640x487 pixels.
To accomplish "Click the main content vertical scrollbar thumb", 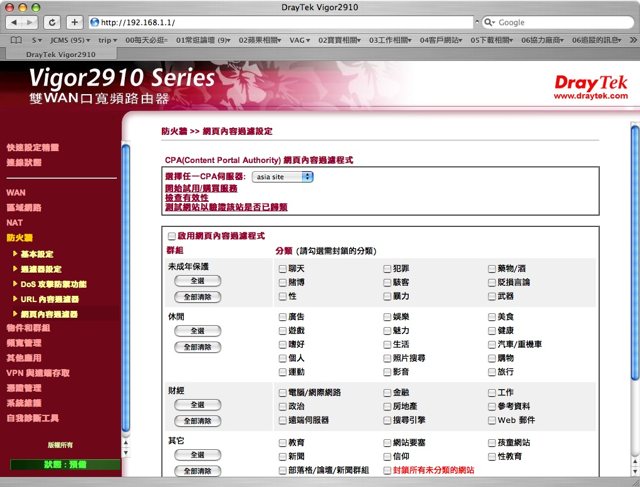I will click(635, 253).
